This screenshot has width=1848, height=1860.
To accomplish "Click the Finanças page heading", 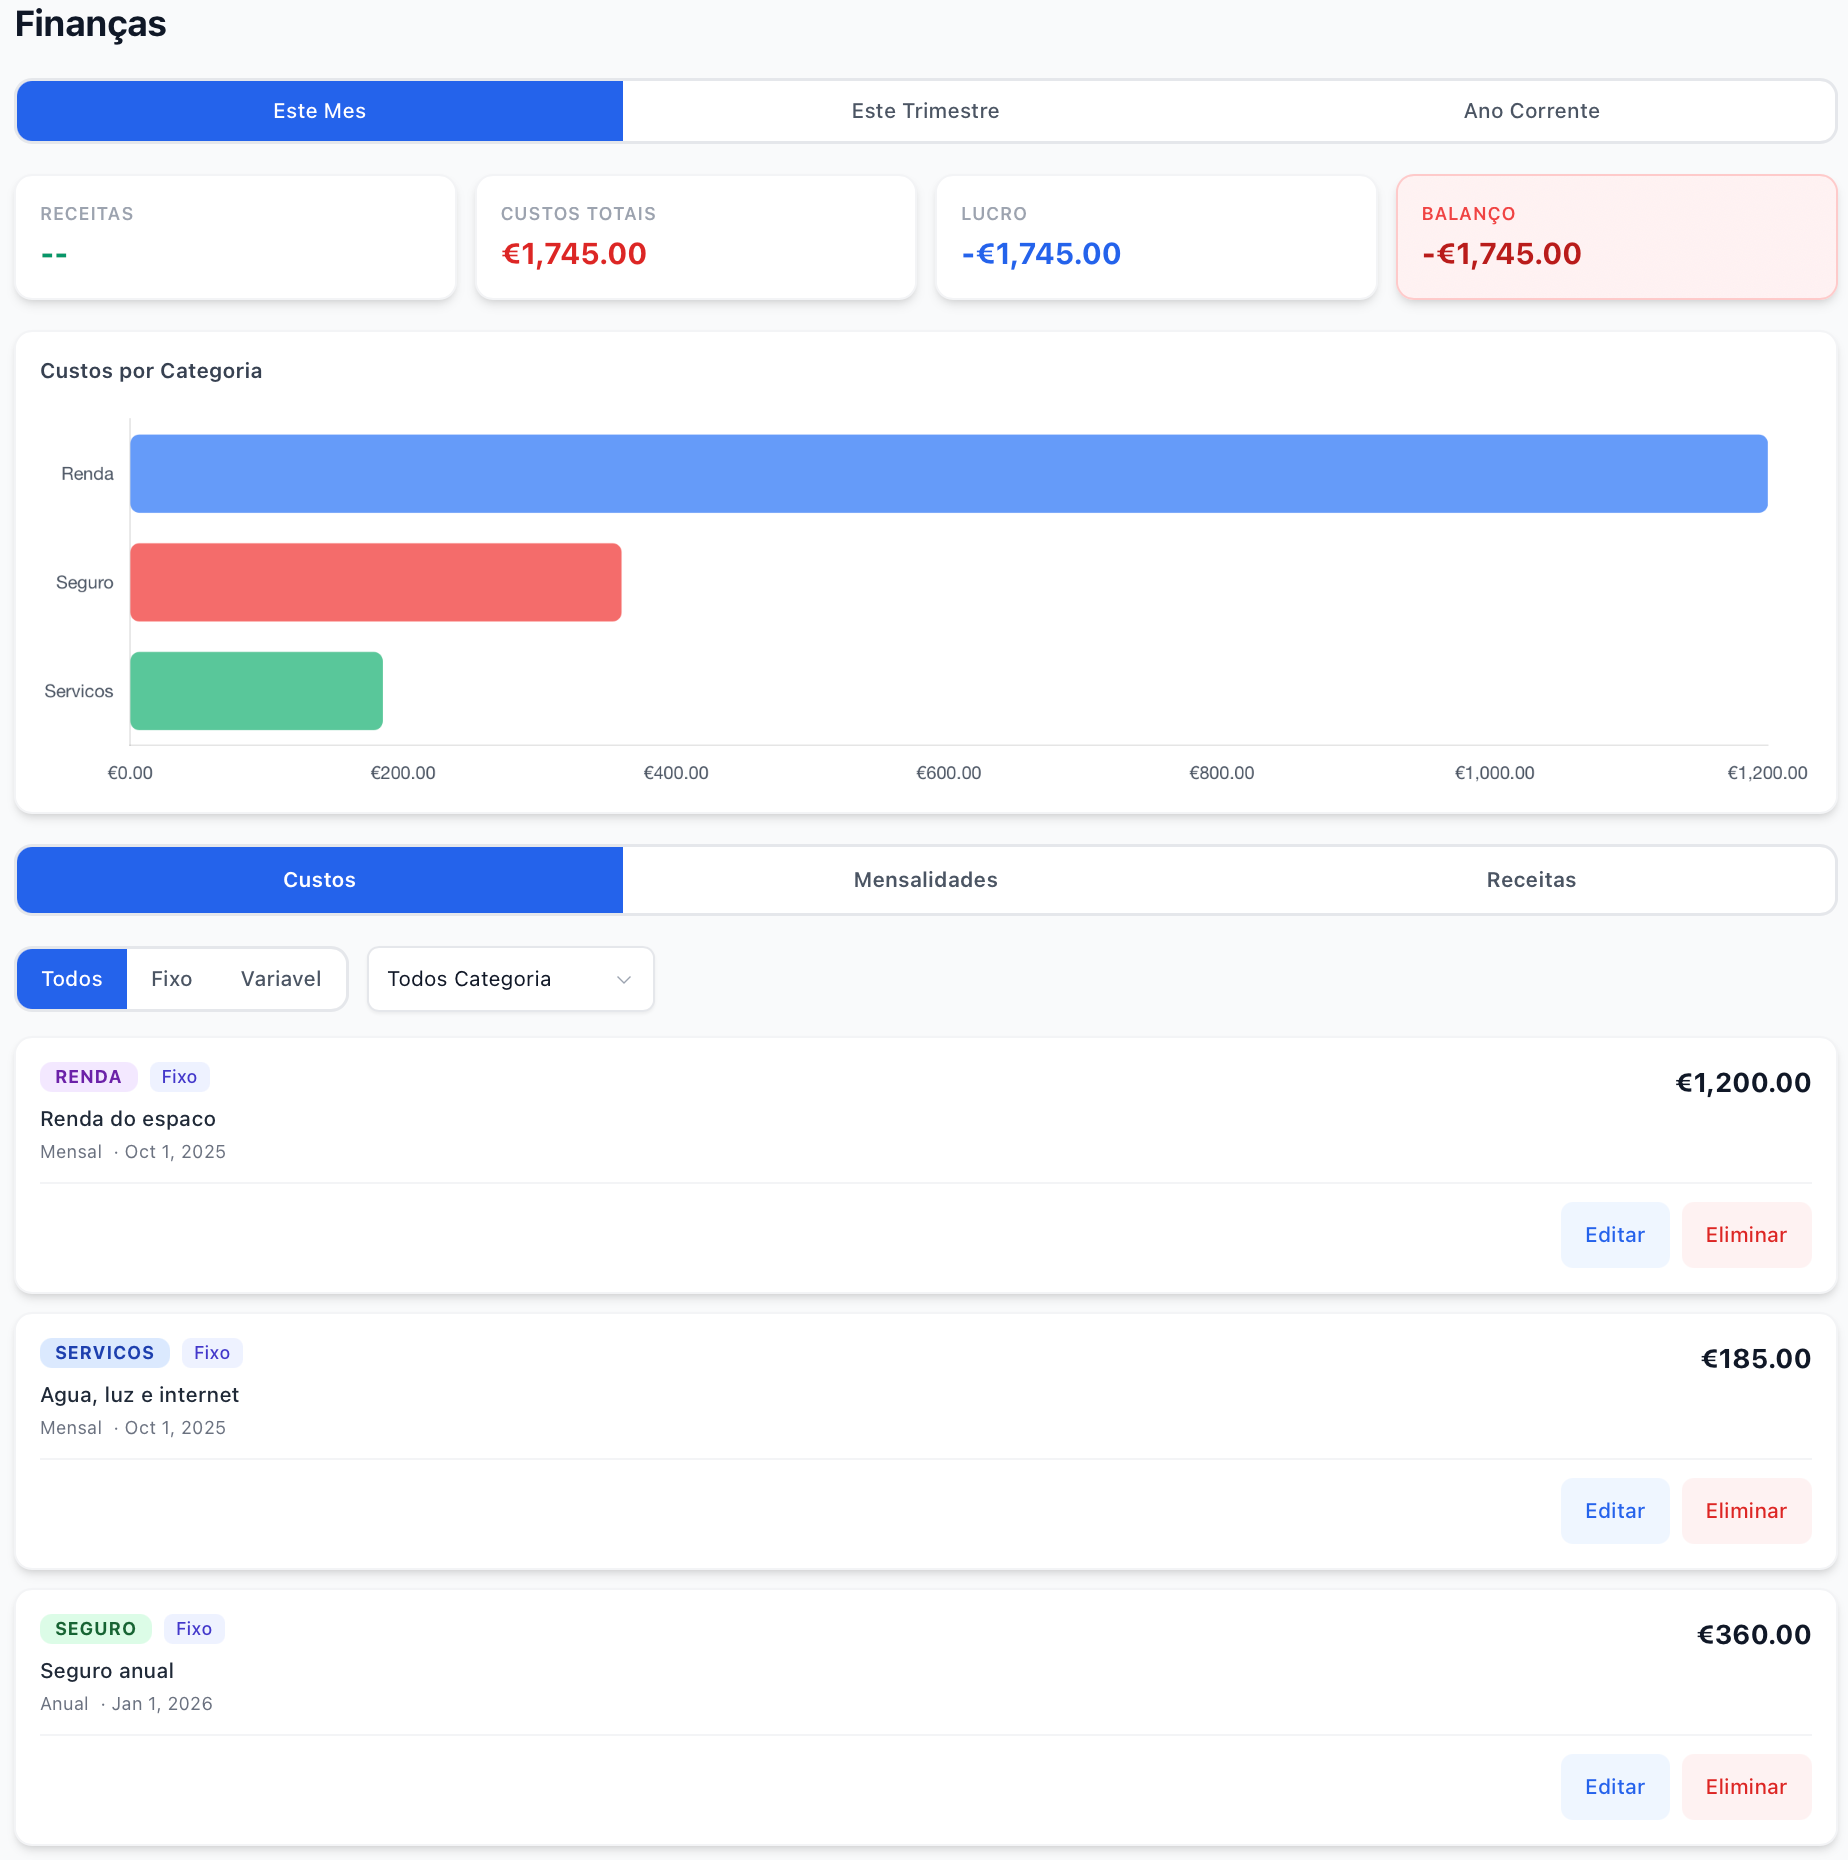I will 91,23.
